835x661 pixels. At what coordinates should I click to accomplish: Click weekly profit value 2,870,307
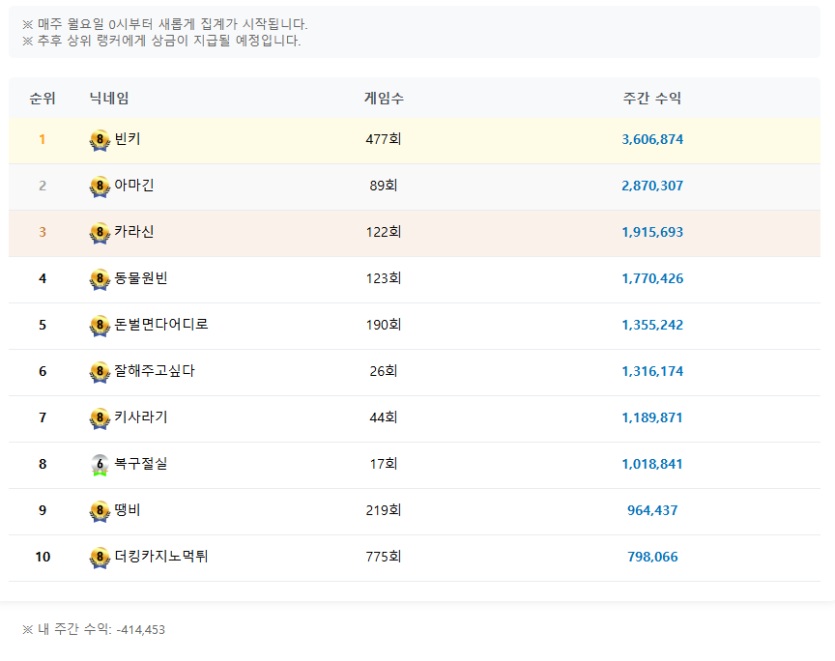pyautogui.click(x=652, y=186)
